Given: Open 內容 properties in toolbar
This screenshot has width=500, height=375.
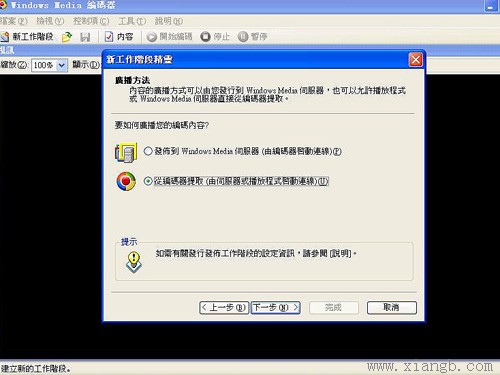Looking at the screenshot, I should click(119, 36).
